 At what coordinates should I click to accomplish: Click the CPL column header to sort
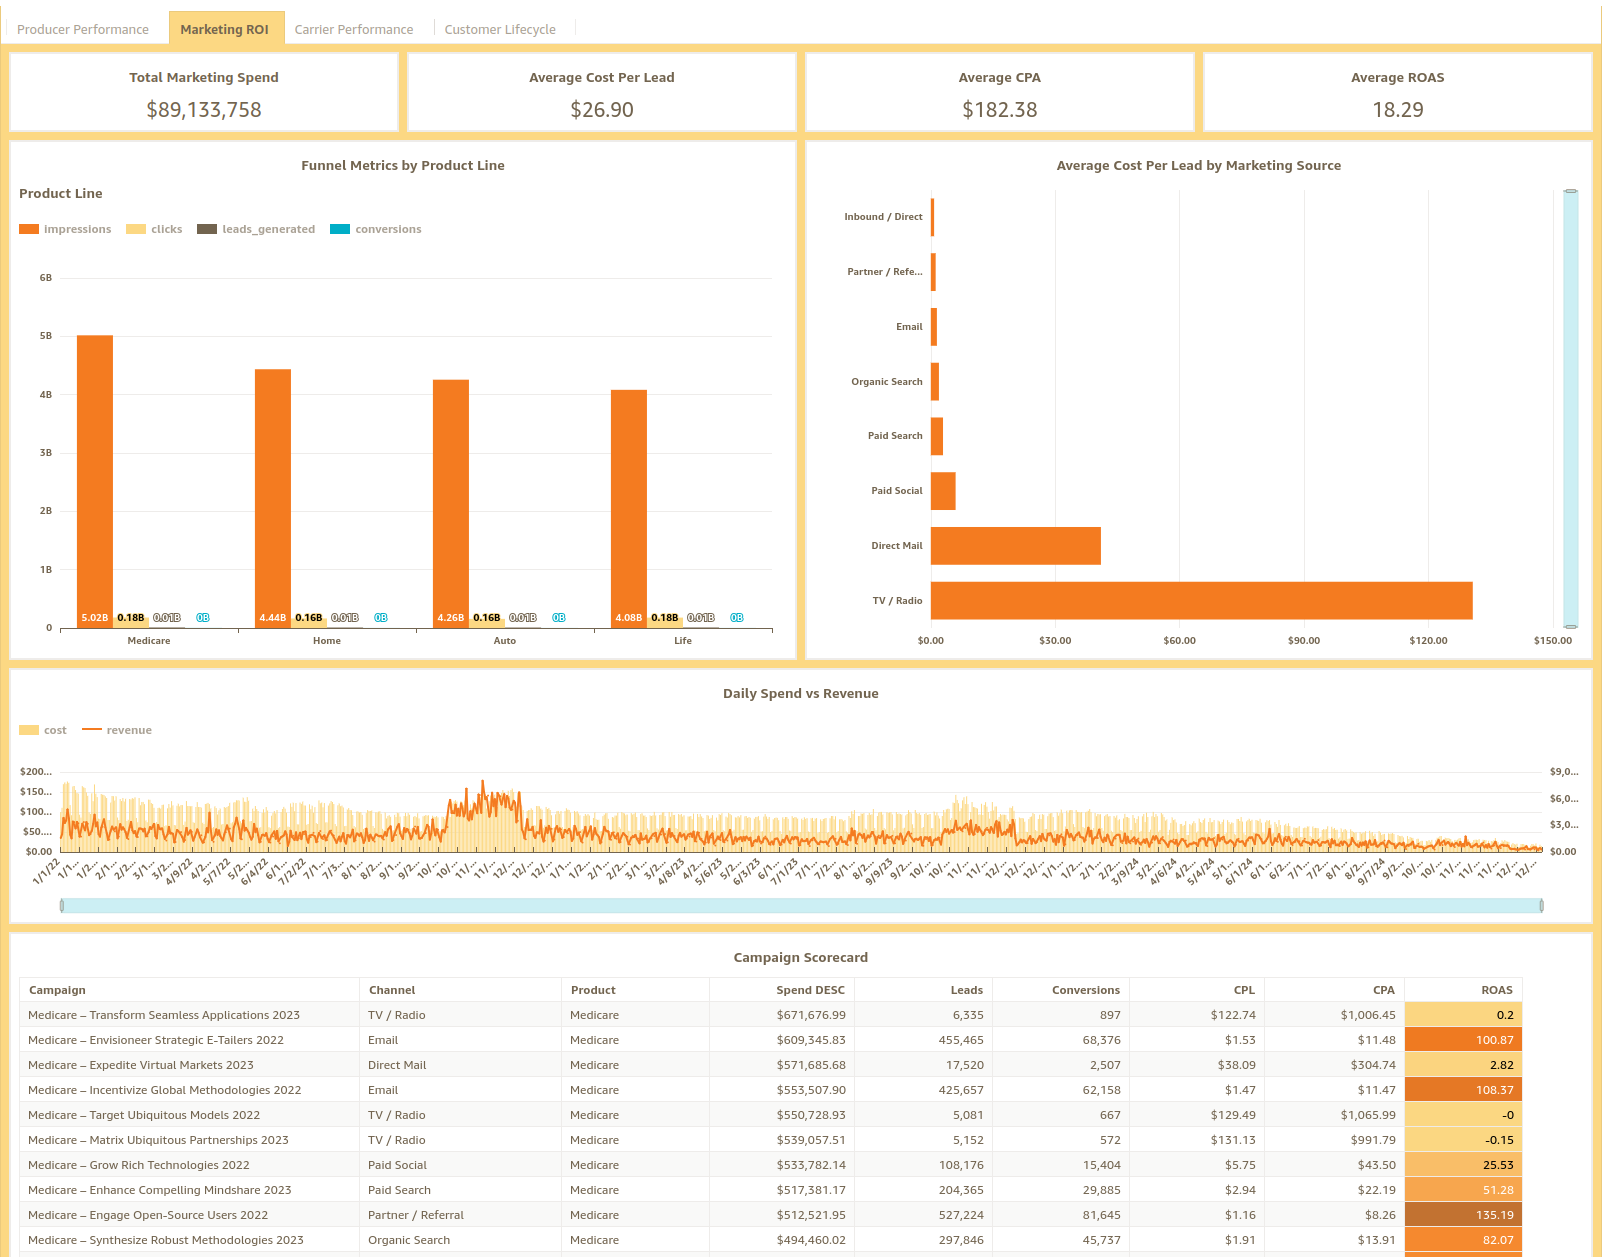click(1243, 990)
